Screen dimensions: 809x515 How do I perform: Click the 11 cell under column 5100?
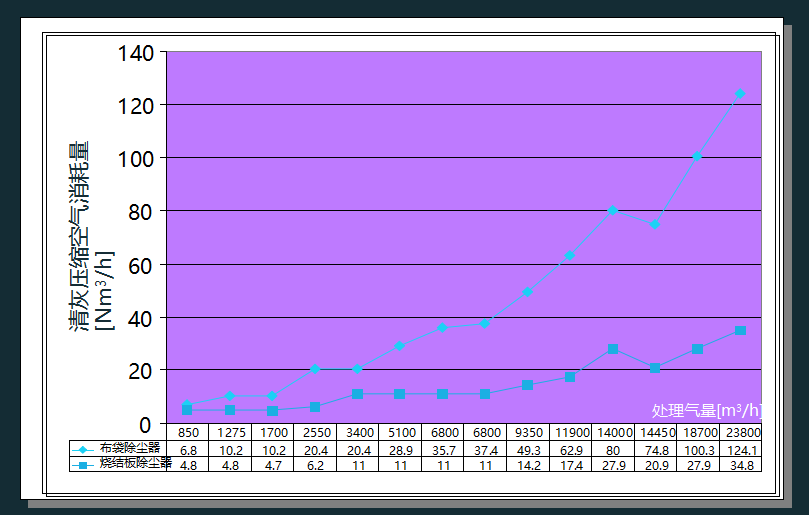401,465
